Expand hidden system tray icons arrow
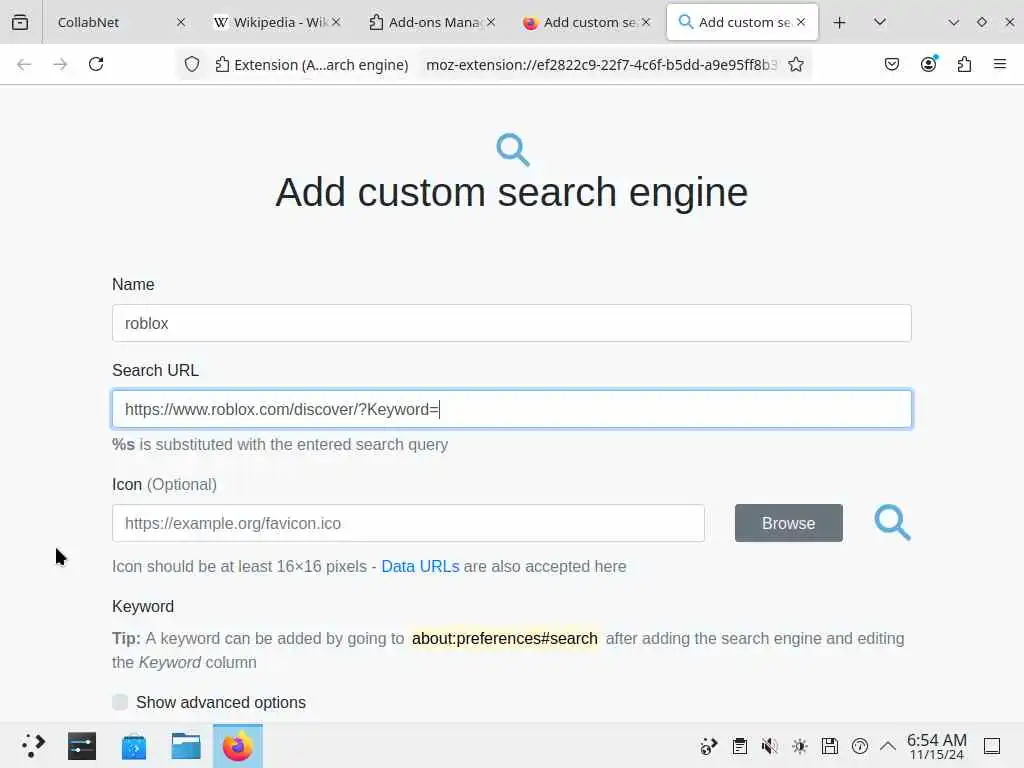The height and width of the screenshot is (768, 1024). coord(888,746)
